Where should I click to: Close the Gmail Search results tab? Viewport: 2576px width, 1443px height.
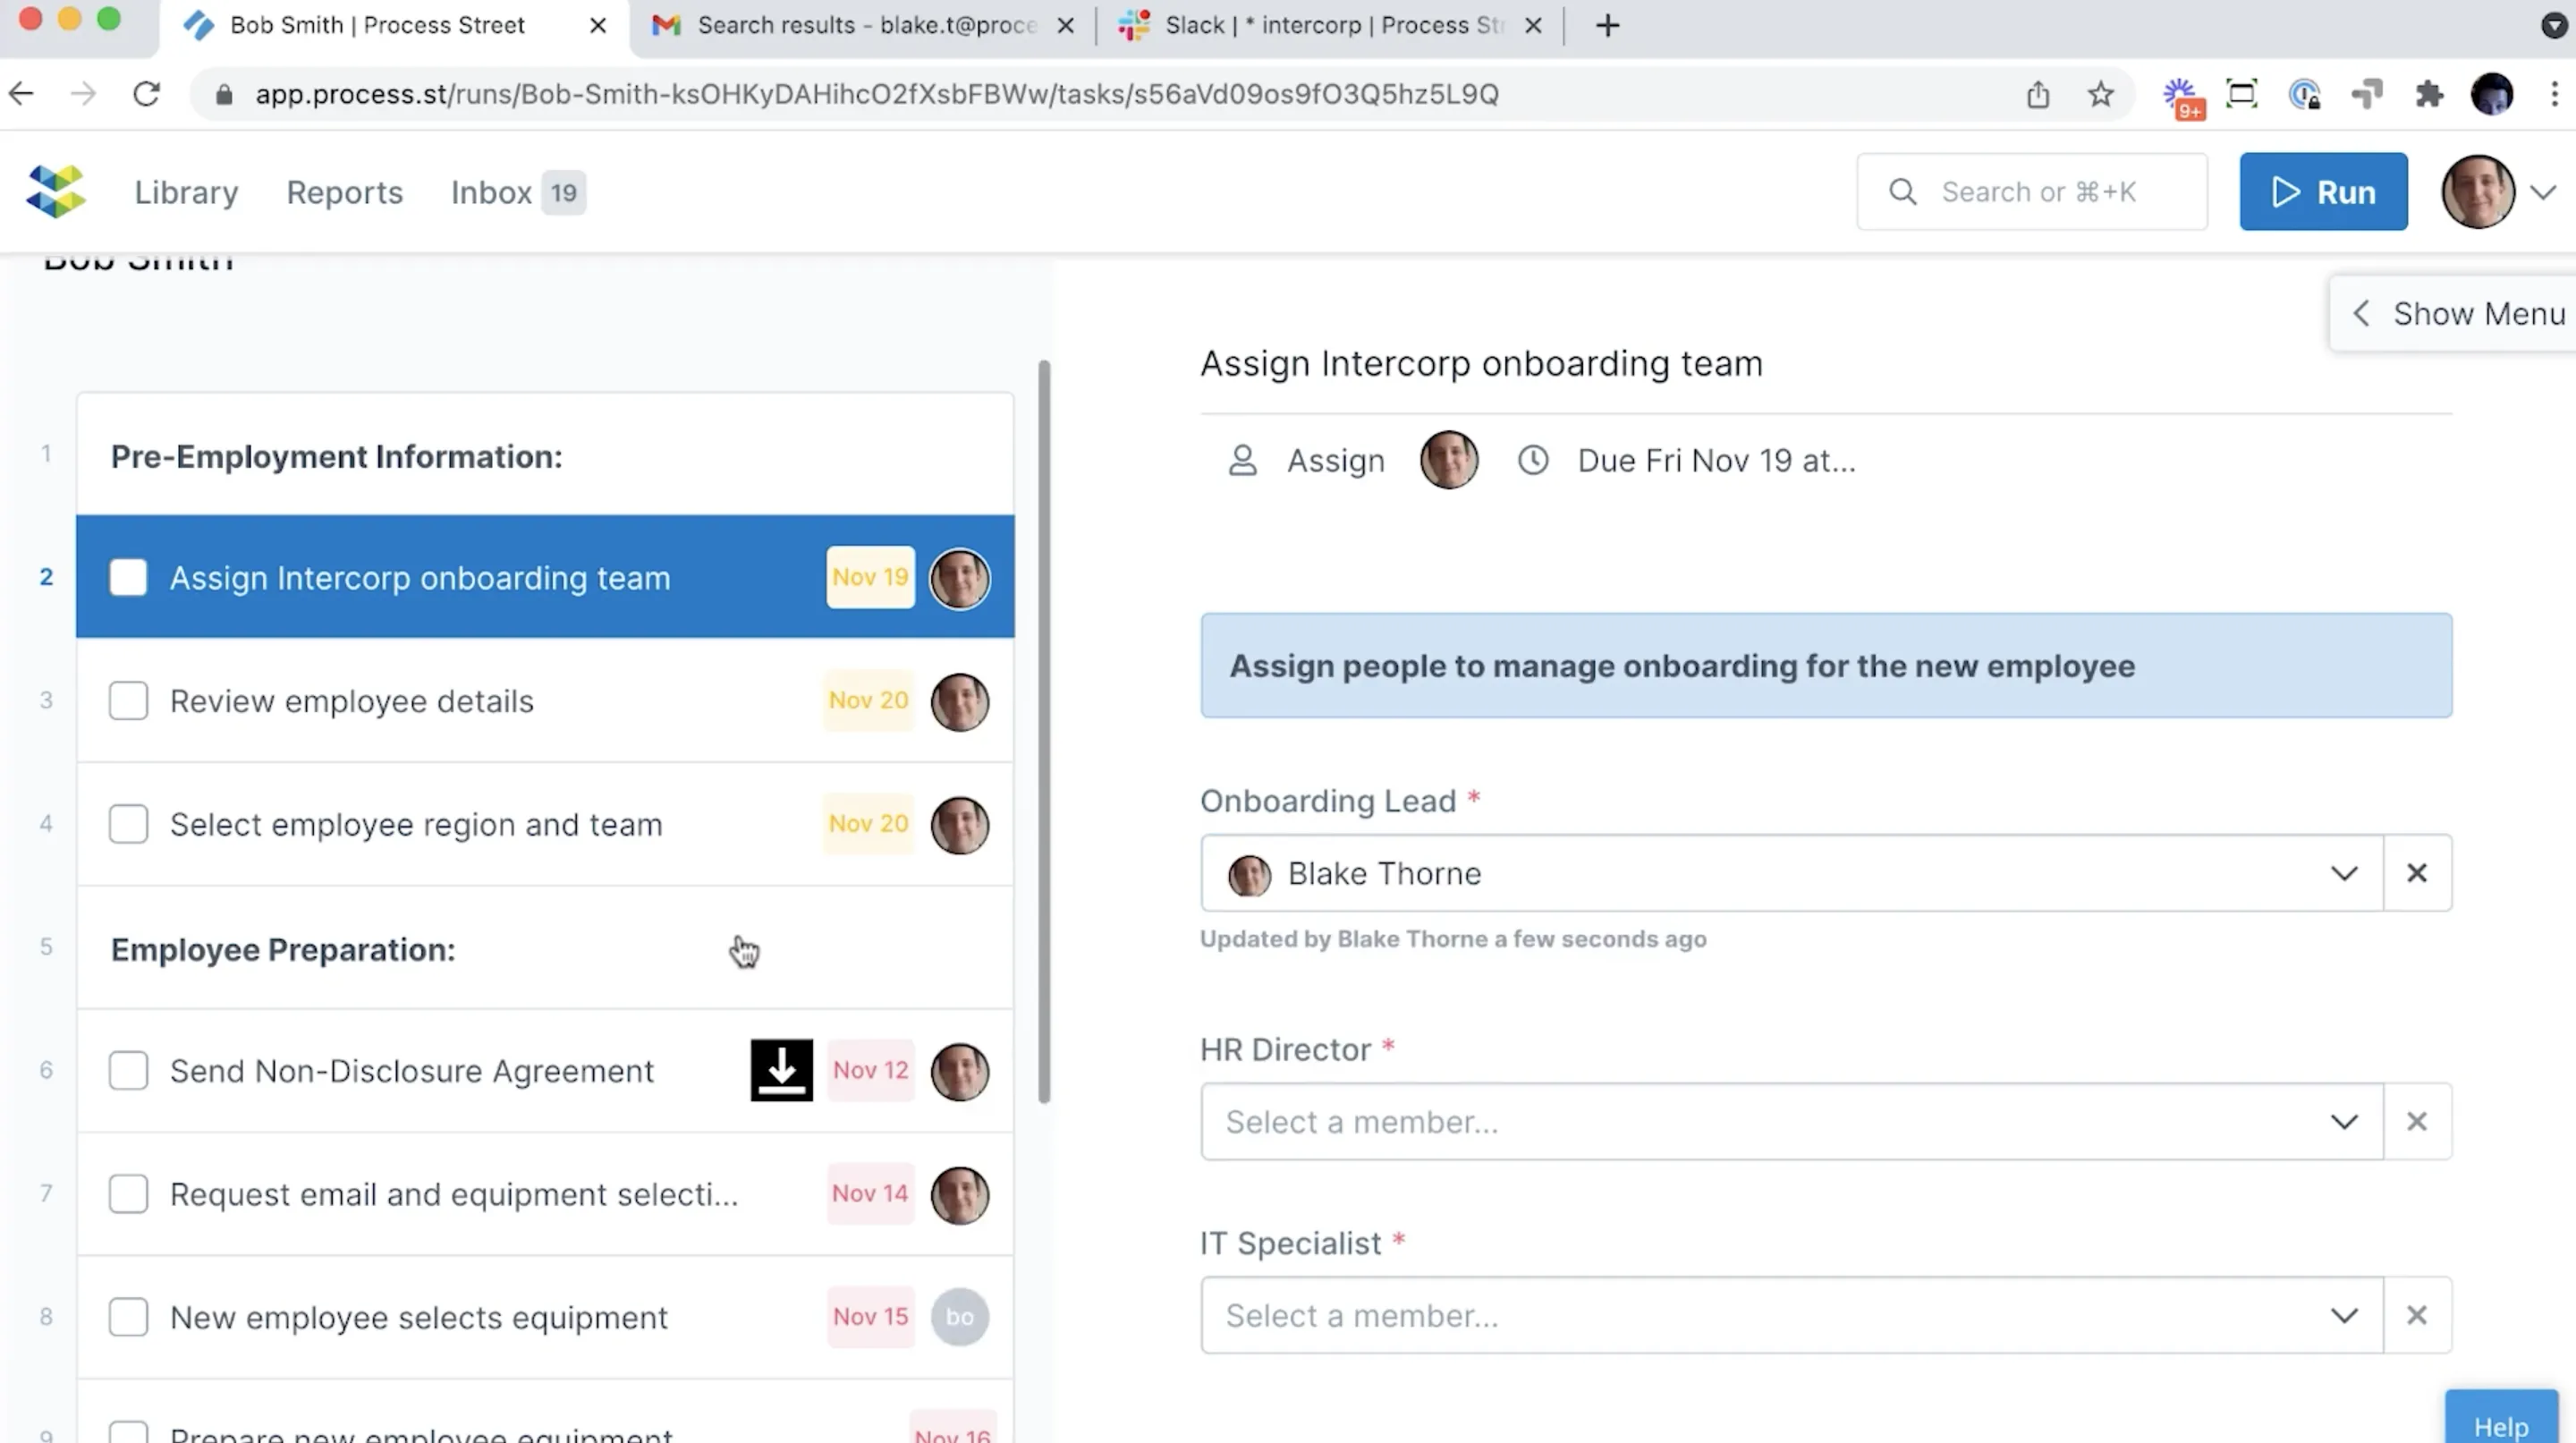click(1066, 25)
